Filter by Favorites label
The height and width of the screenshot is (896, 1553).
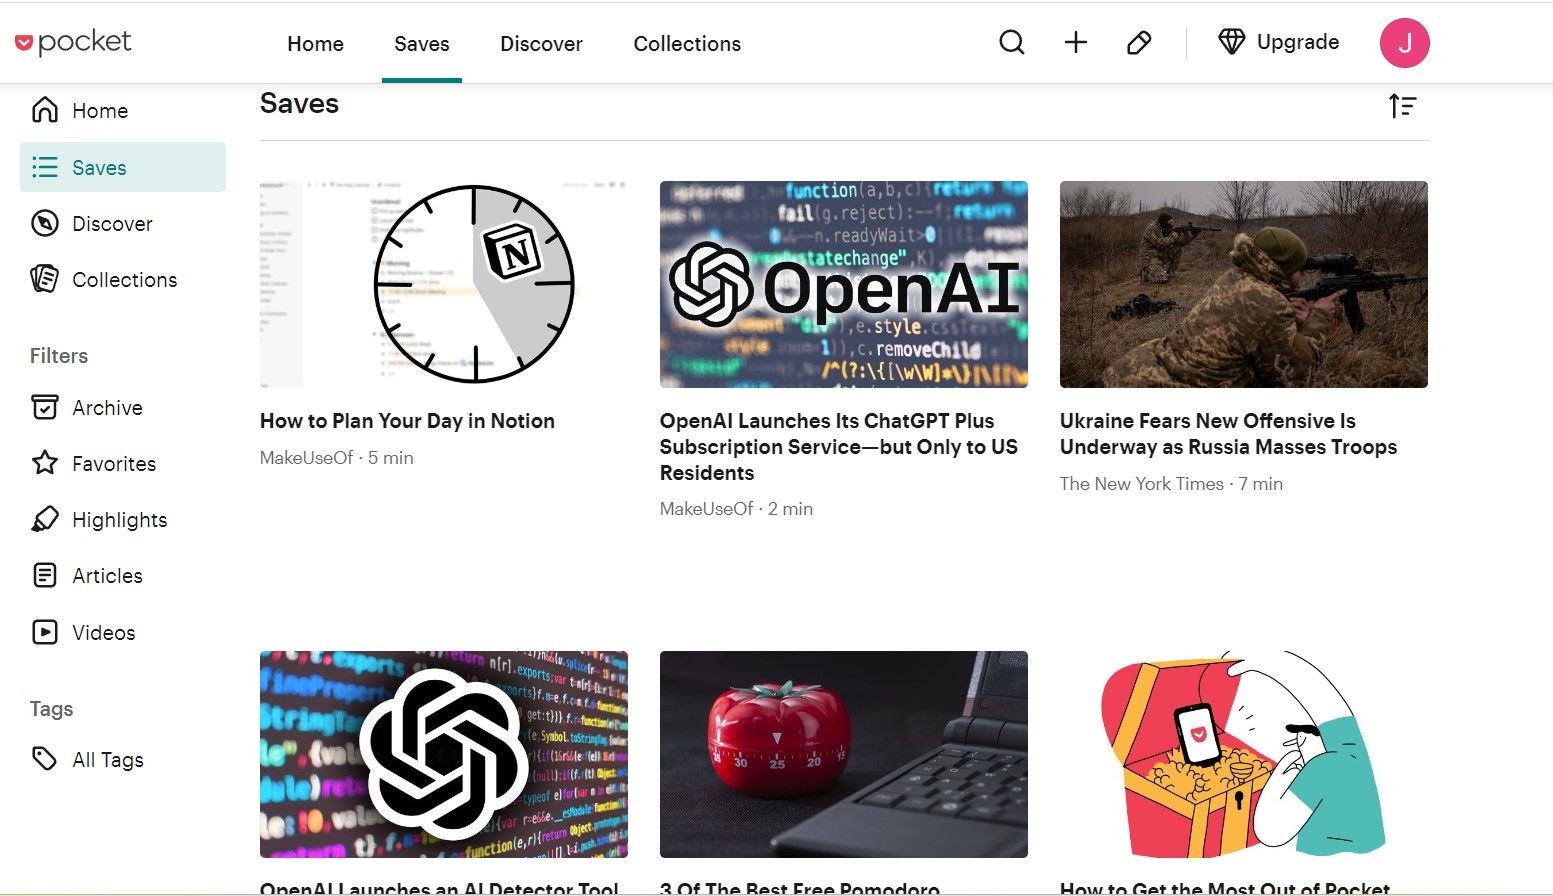coord(114,463)
